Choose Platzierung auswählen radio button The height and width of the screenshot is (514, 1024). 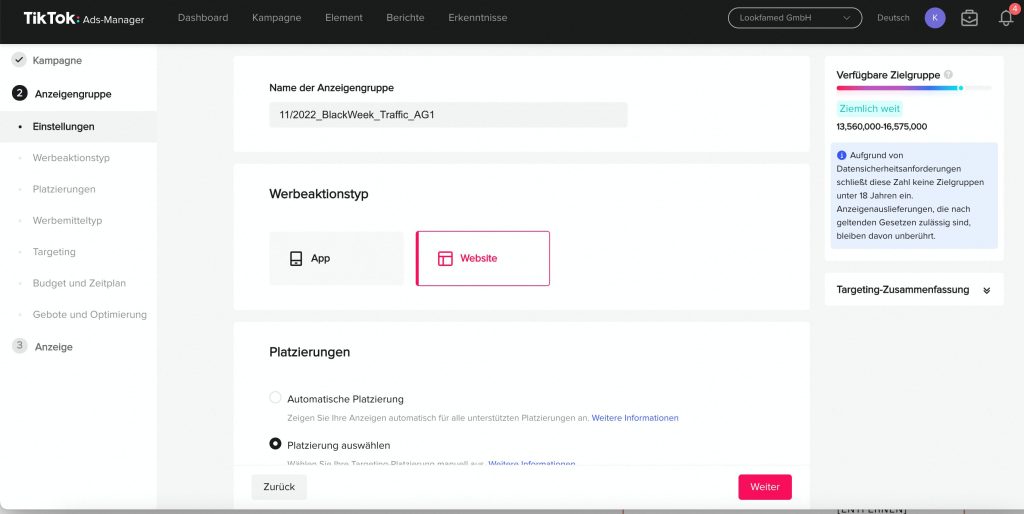pyautogui.click(x=276, y=444)
